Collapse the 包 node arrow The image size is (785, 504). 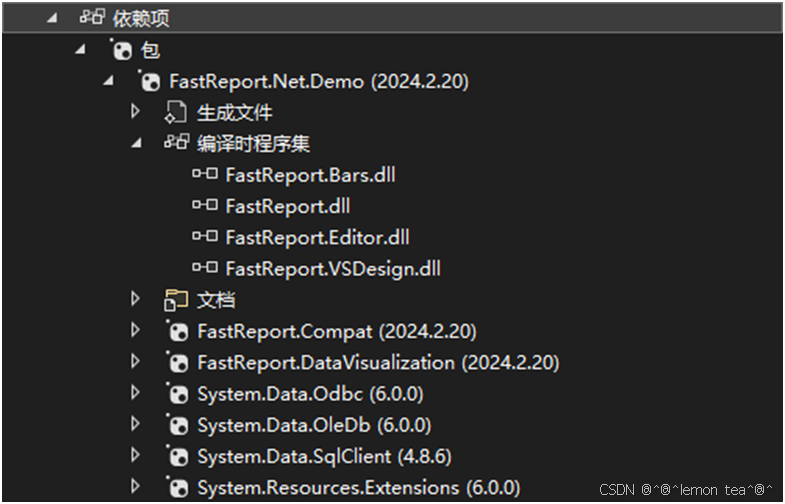[x=80, y=50]
